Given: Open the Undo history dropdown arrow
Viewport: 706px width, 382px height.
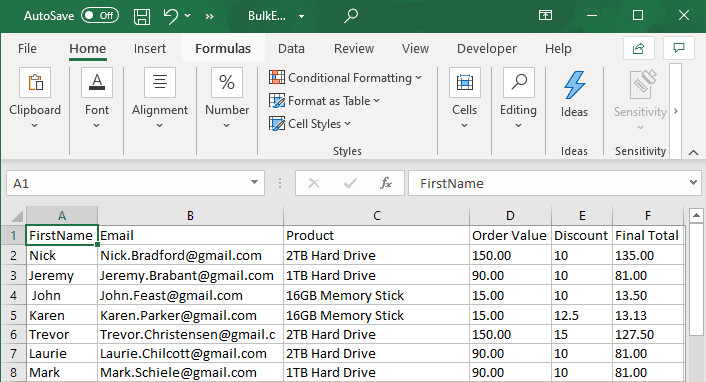Looking at the screenshot, I should (x=188, y=16).
